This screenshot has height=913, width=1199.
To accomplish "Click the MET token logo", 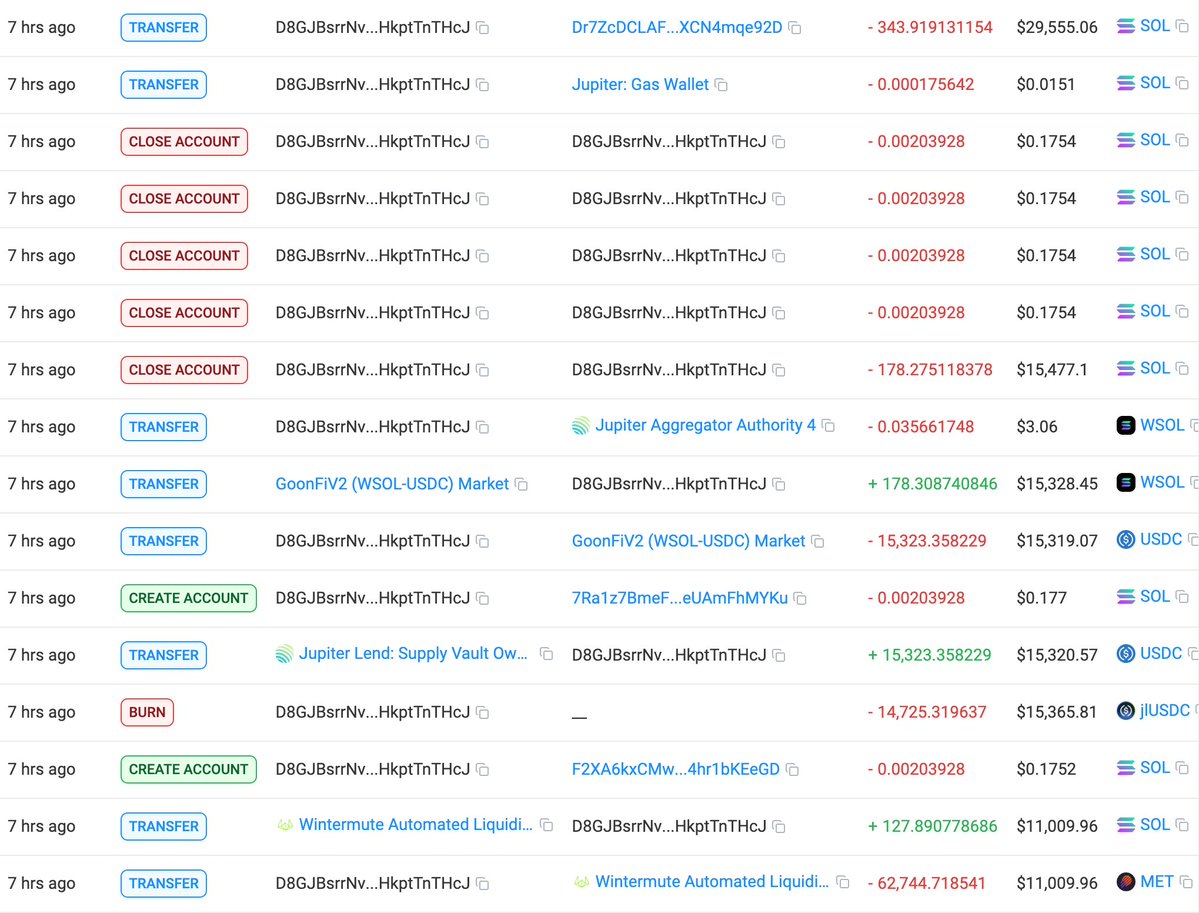I will (x=1126, y=882).
